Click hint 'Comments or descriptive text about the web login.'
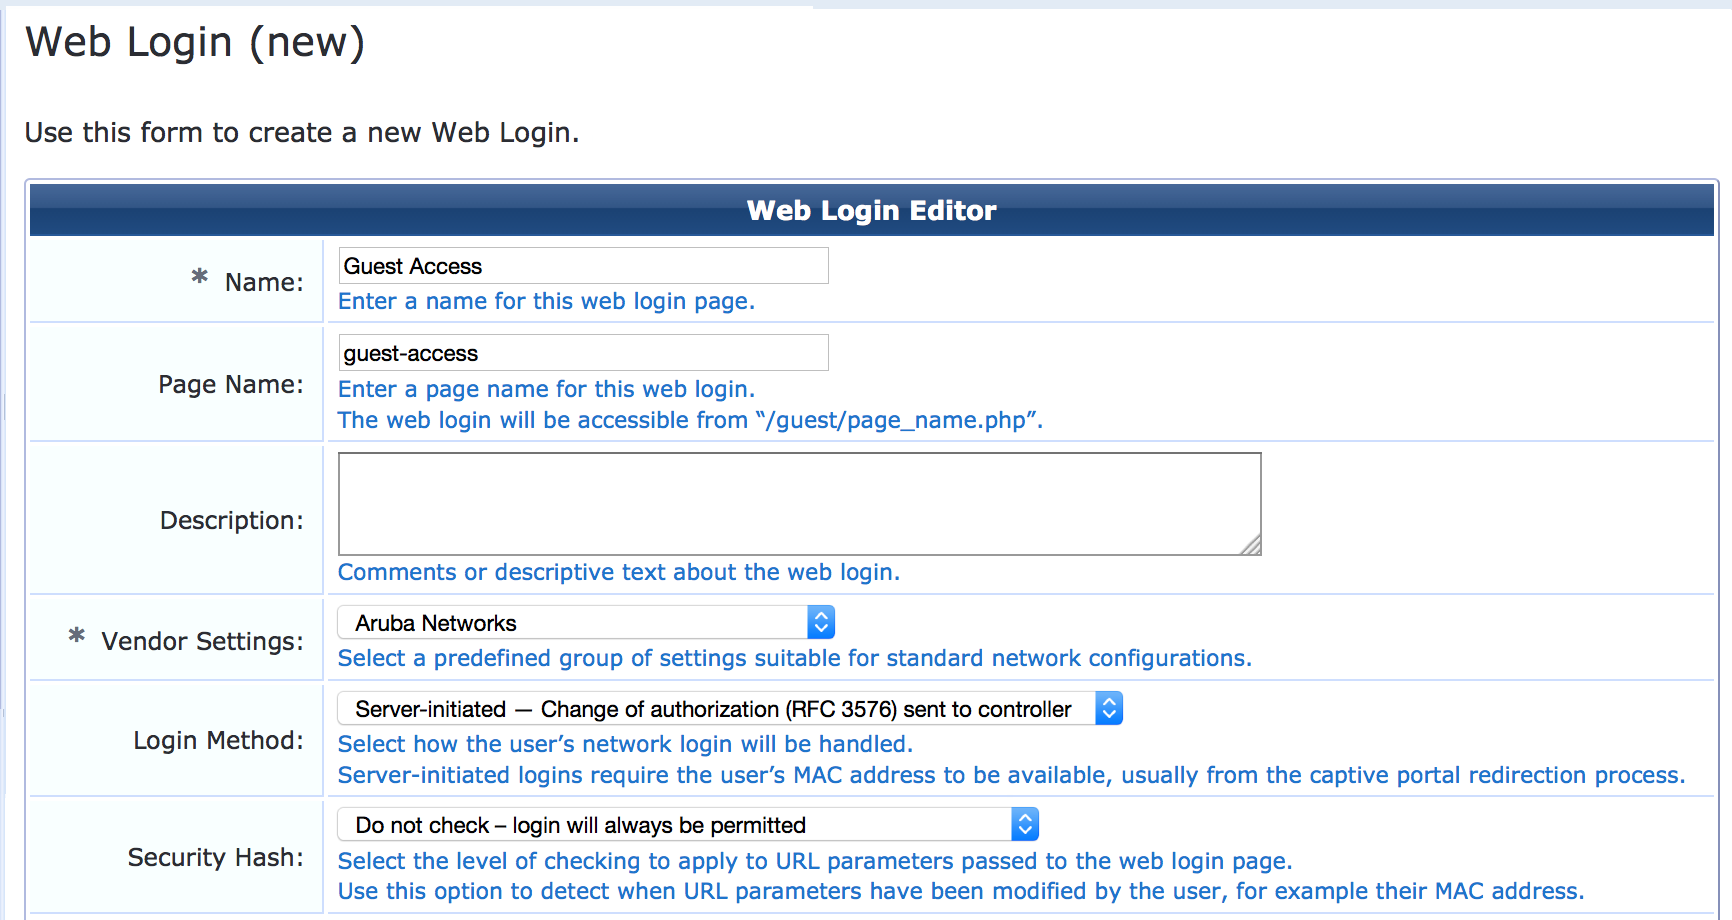This screenshot has width=1732, height=920. click(x=619, y=572)
